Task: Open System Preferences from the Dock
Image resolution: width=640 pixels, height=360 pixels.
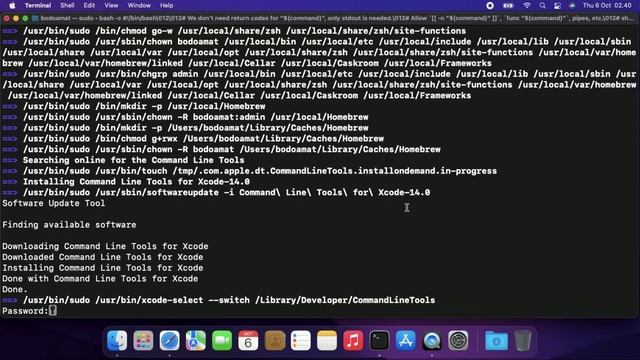Action: tap(458, 340)
